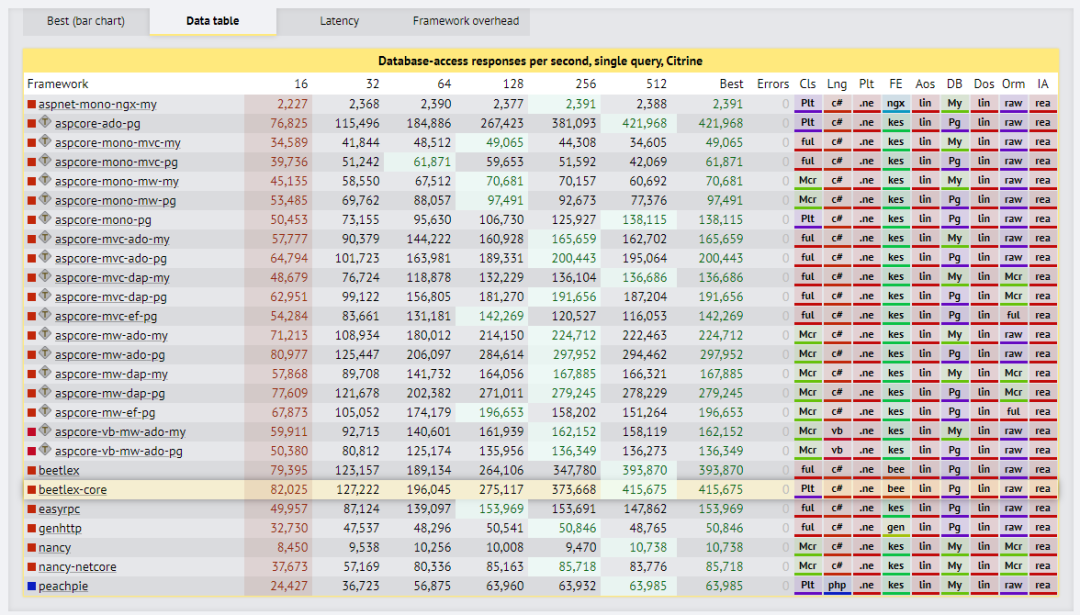Click the badge icon beside aspcore-vb-mw-ado-my
The width and height of the screenshot is (1080, 615).
[45, 431]
